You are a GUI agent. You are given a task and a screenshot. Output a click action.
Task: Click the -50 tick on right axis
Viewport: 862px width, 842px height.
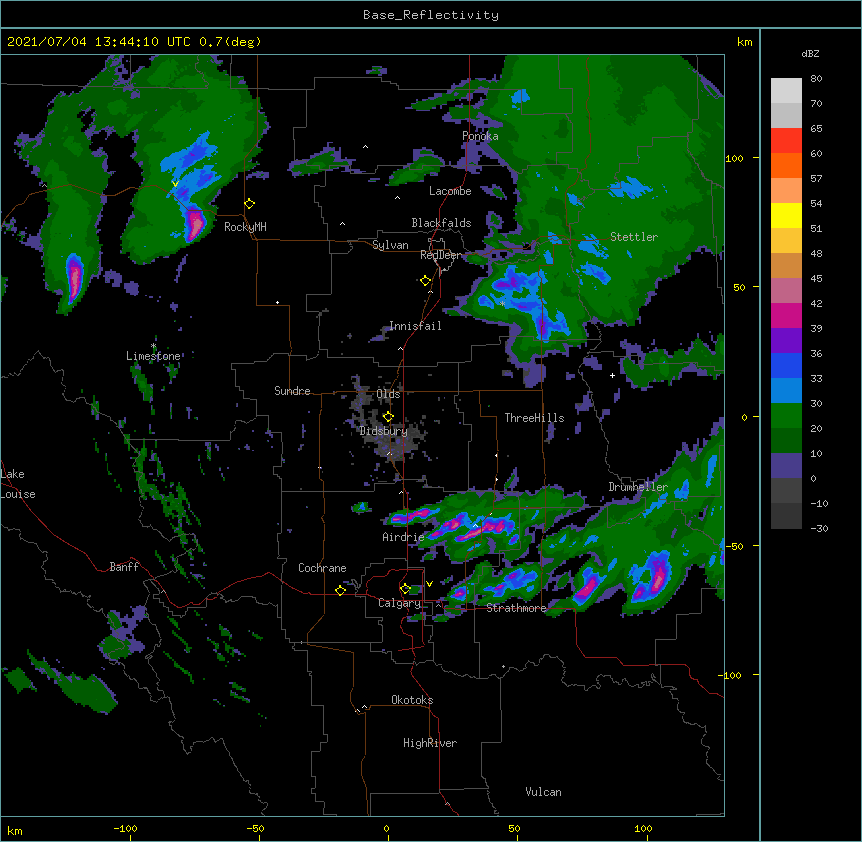pos(734,546)
